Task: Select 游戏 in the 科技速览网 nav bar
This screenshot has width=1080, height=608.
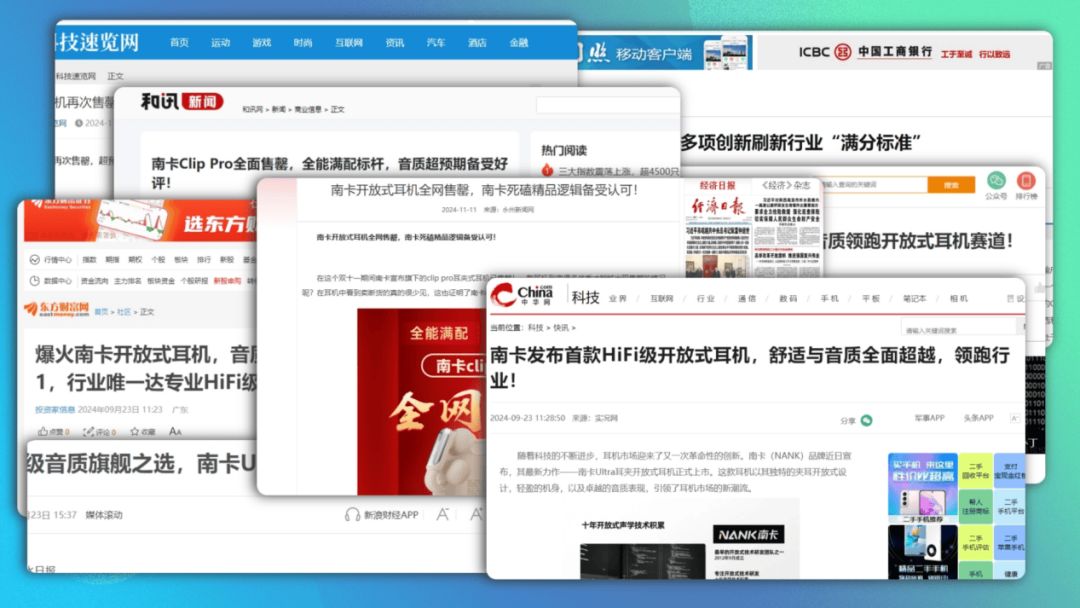Action: [262, 43]
